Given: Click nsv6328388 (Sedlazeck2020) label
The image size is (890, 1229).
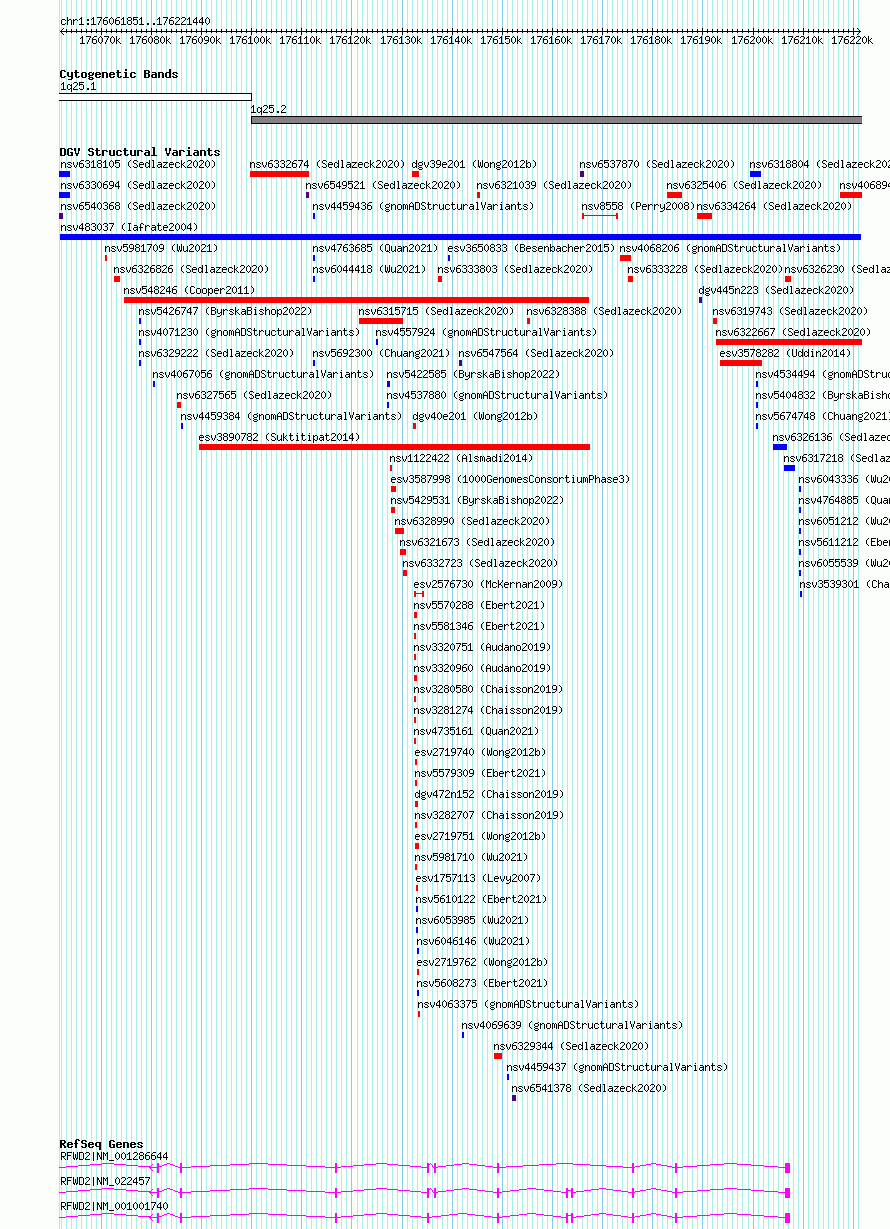Looking at the screenshot, I should 605,311.
